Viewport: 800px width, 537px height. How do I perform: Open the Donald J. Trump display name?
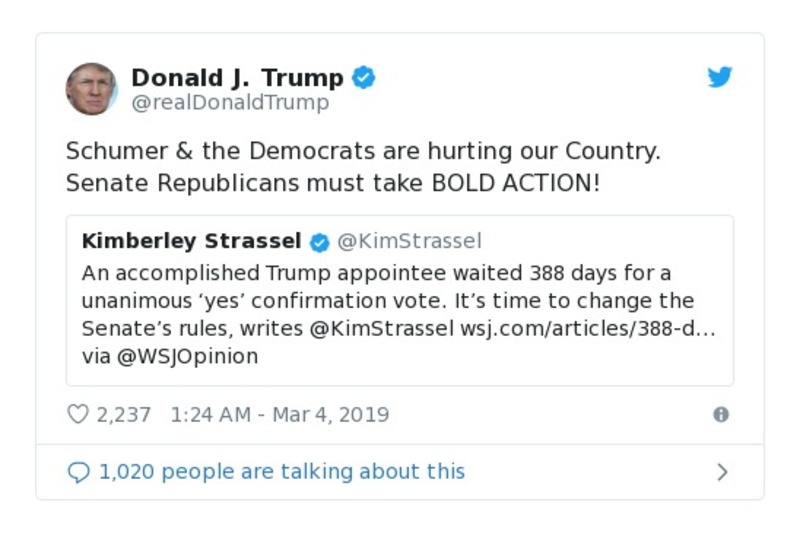(237, 78)
